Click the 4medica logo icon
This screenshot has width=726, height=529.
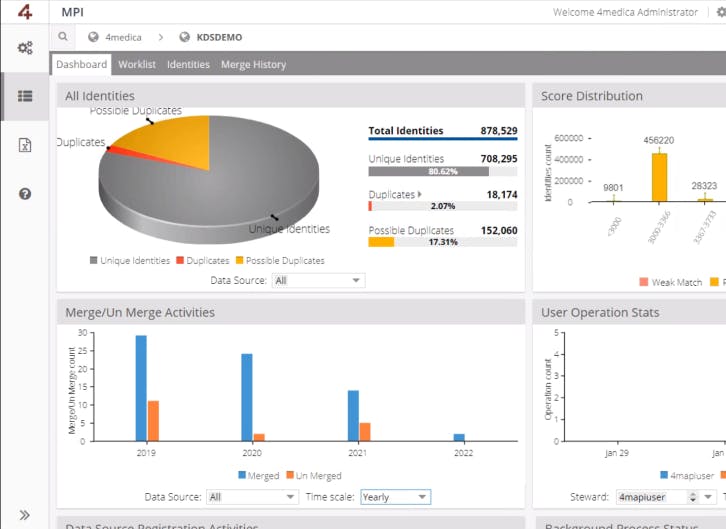[25, 11]
